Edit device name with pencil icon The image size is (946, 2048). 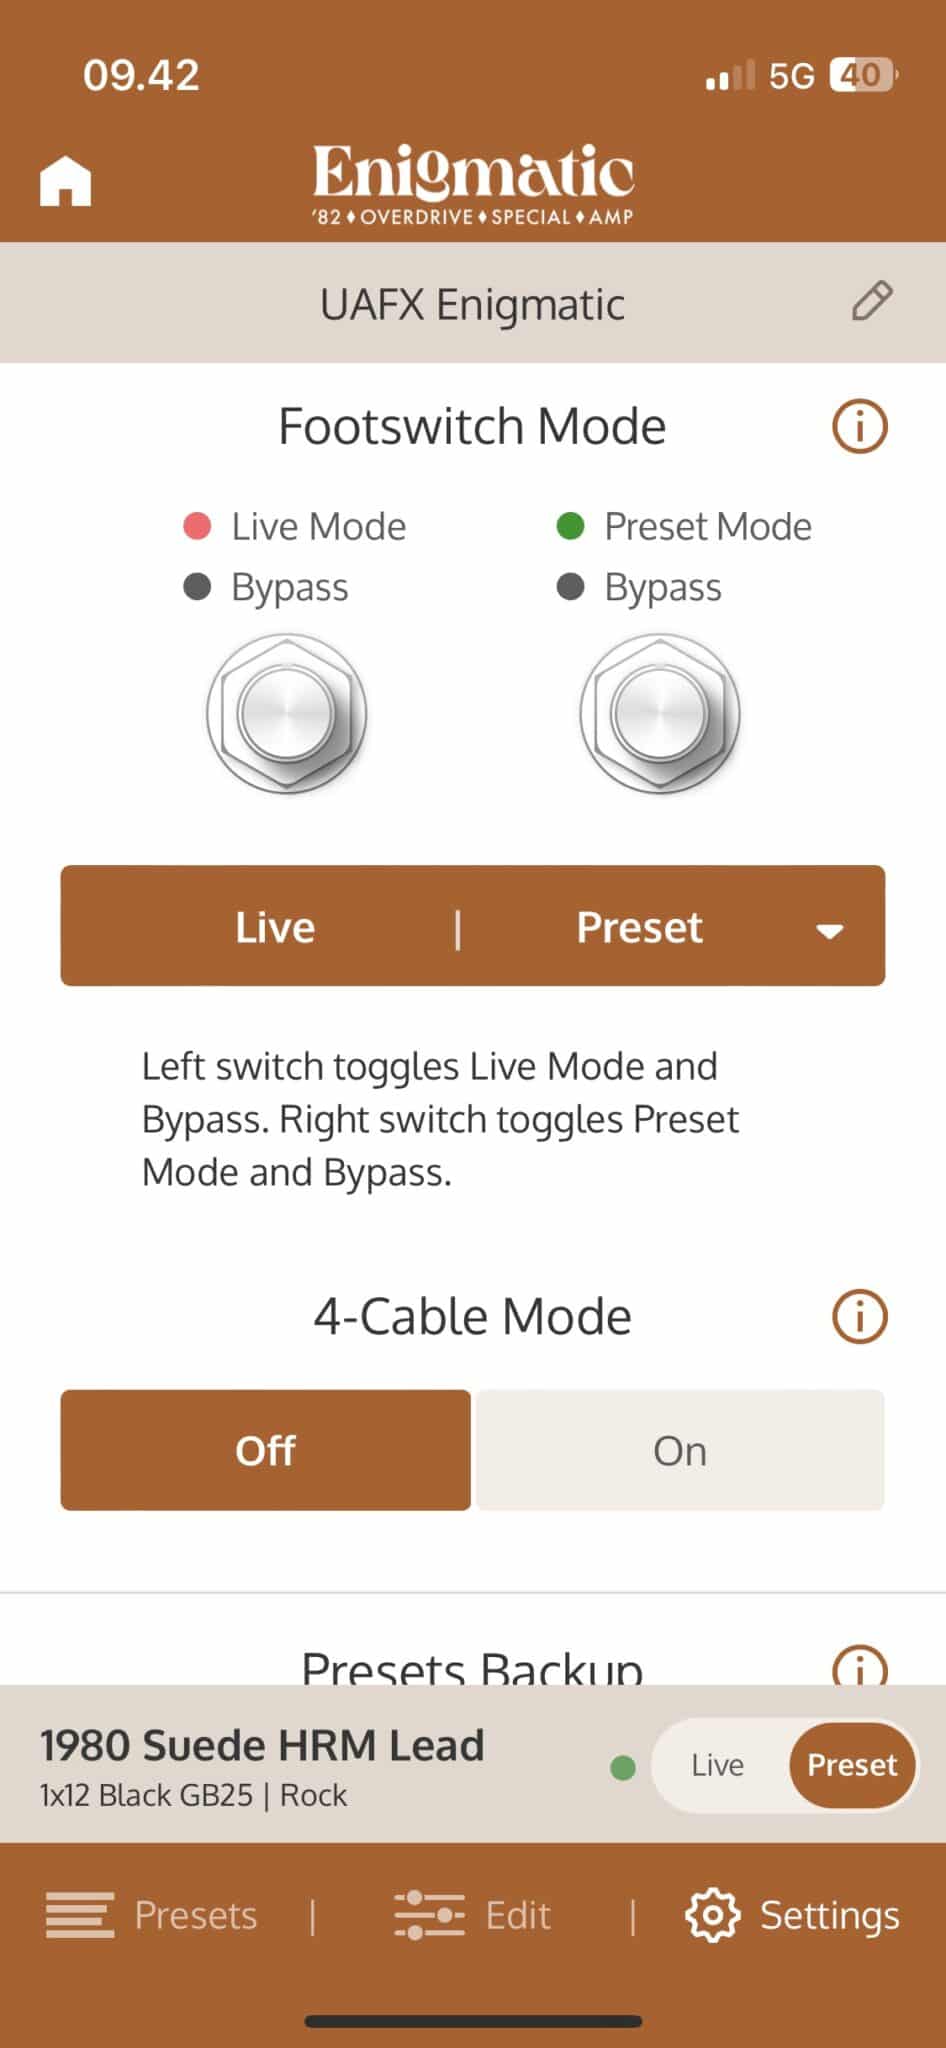(x=872, y=301)
